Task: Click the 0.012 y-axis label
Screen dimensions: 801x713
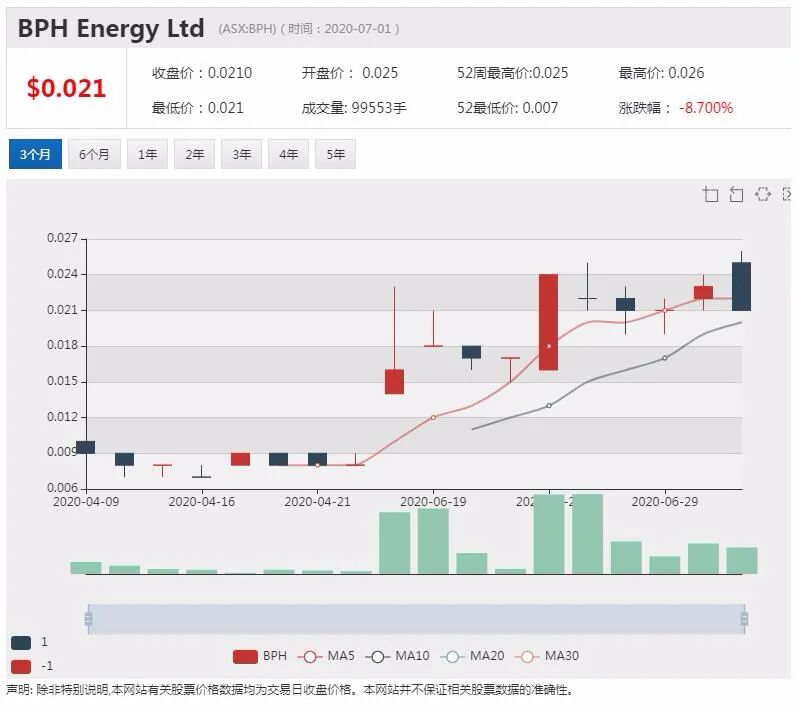Action: [x=62, y=417]
